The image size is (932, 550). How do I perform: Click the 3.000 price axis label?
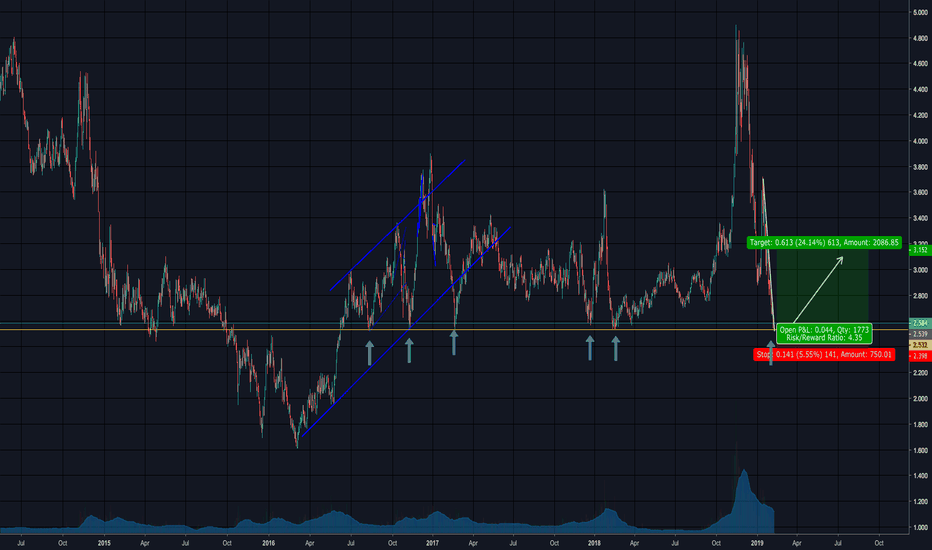pyautogui.click(x=920, y=270)
